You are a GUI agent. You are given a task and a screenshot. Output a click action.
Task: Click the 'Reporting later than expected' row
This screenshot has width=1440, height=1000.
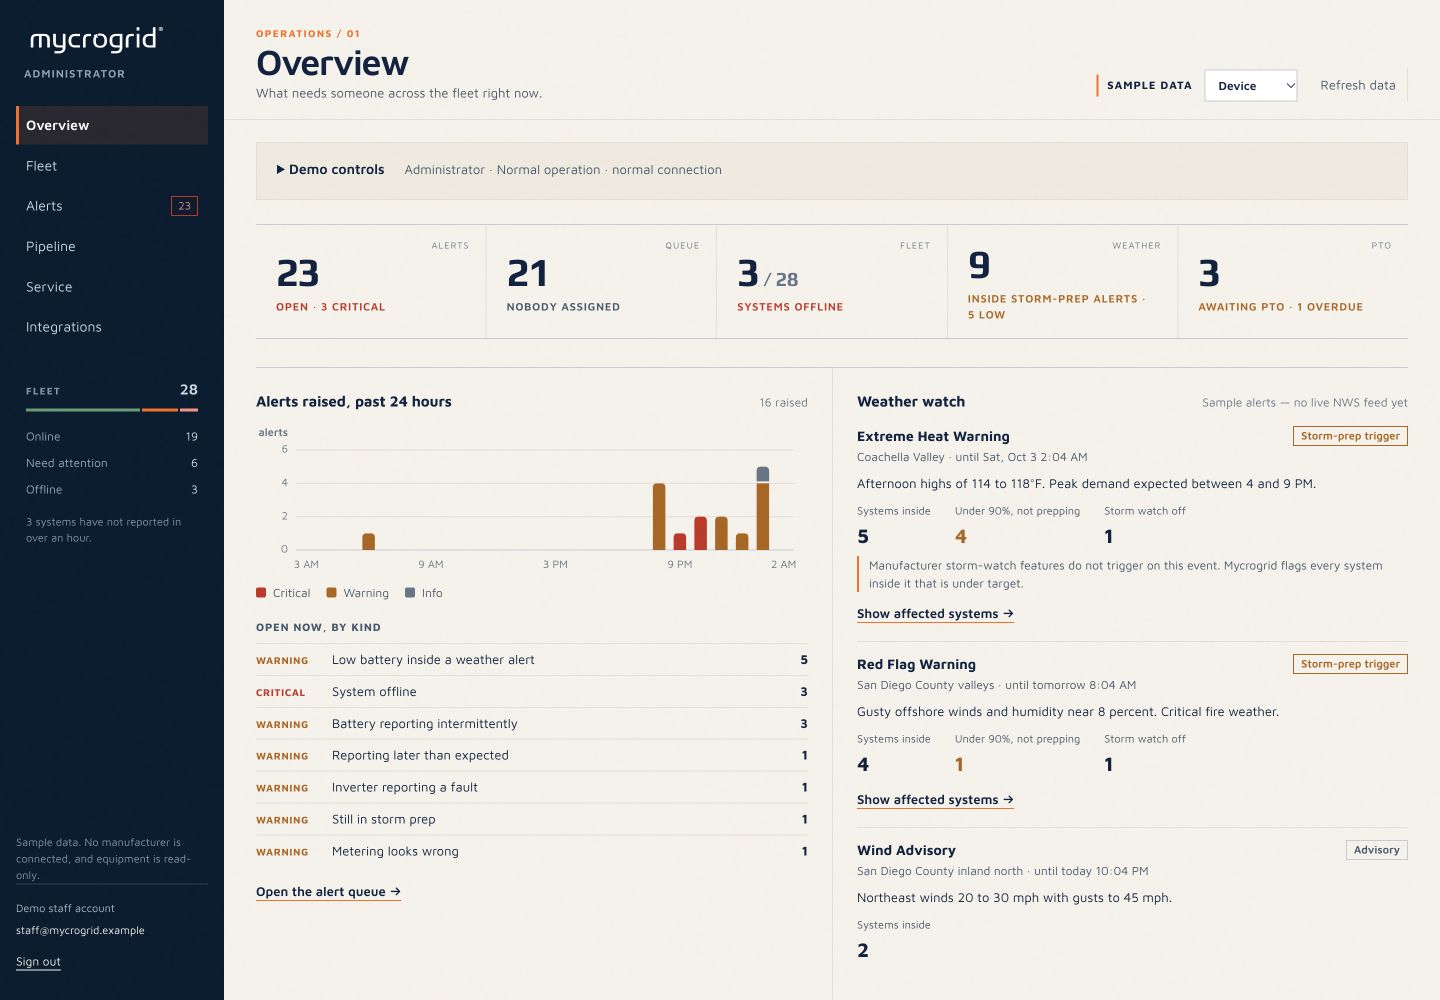click(x=532, y=756)
